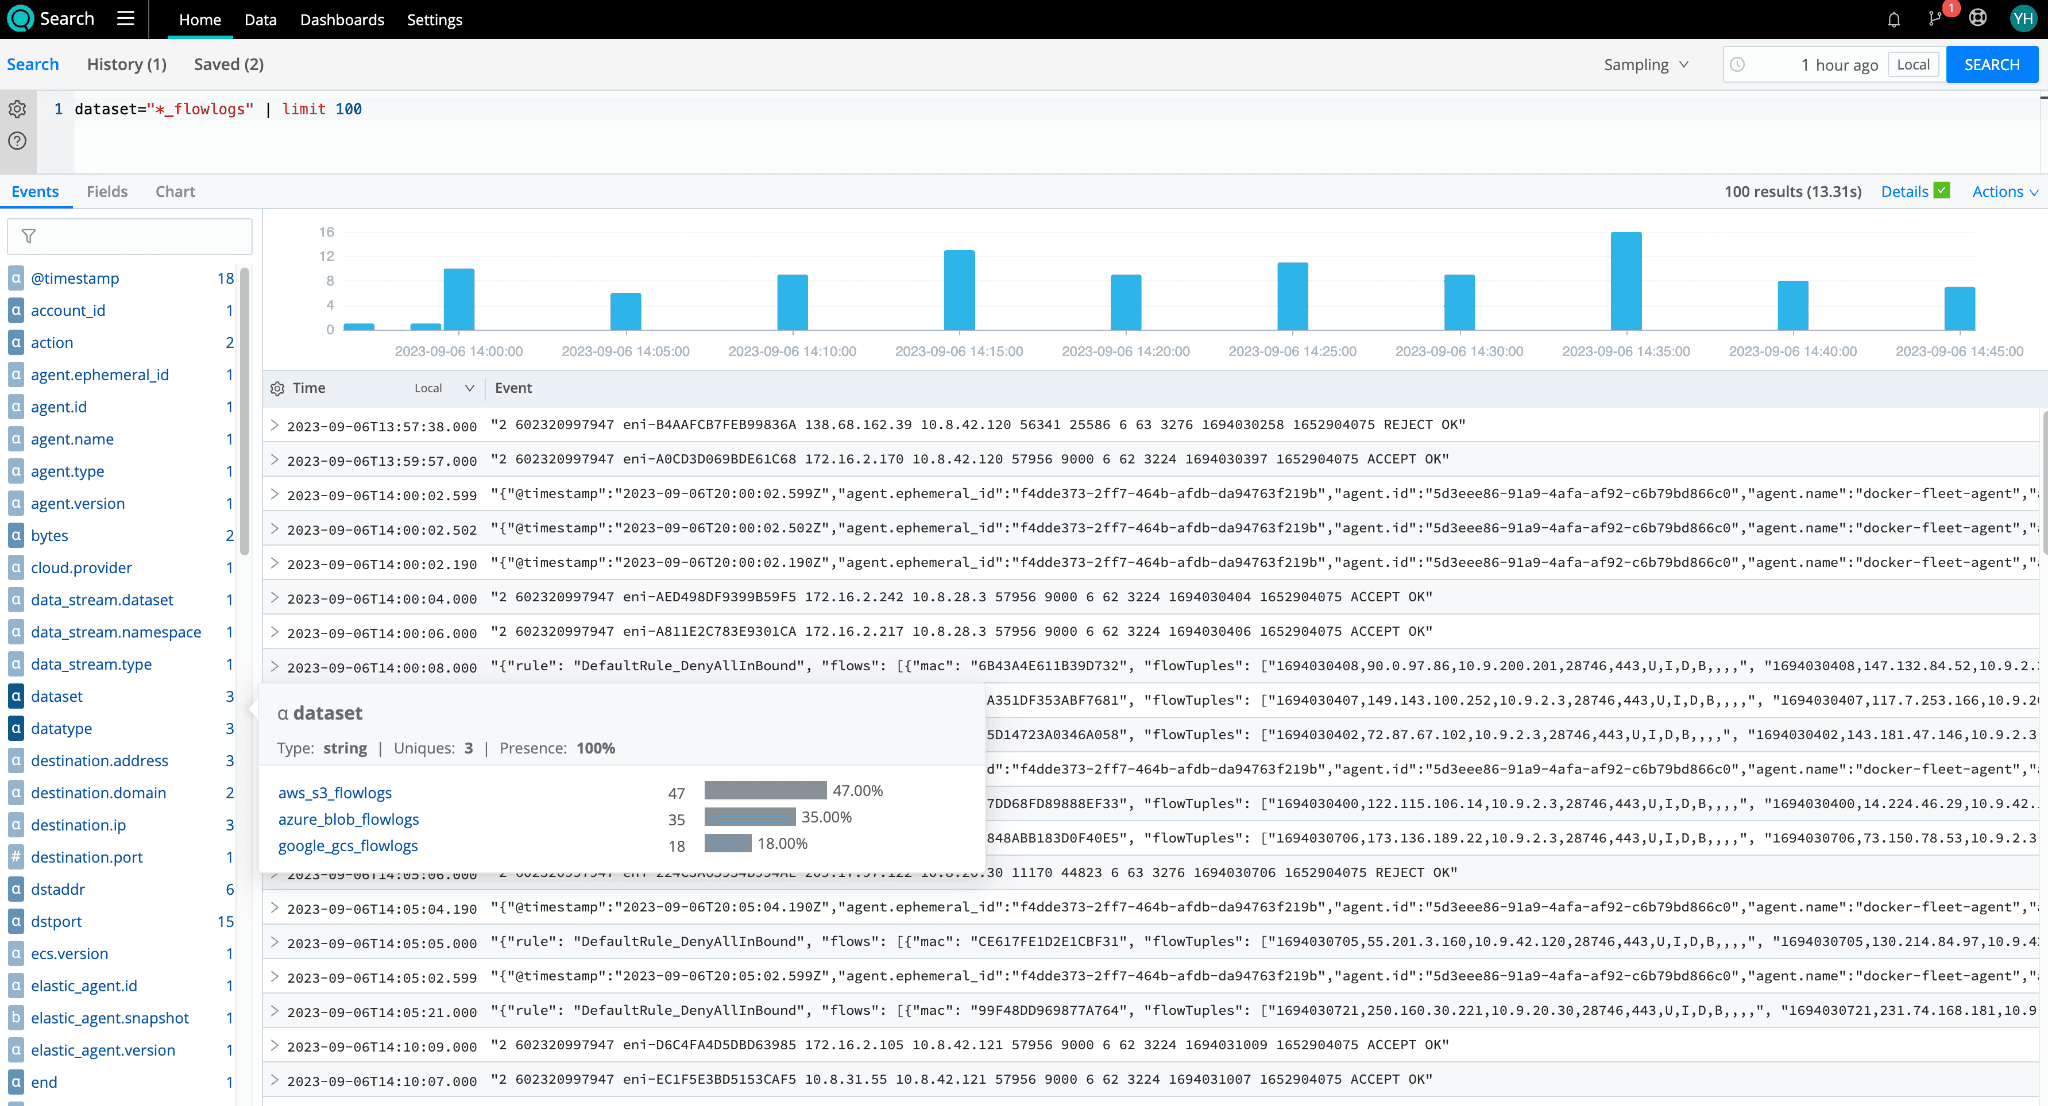Open the YH user avatar menu
2048x1106 pixels.
pyautogui.click(x=2023, y=19)
